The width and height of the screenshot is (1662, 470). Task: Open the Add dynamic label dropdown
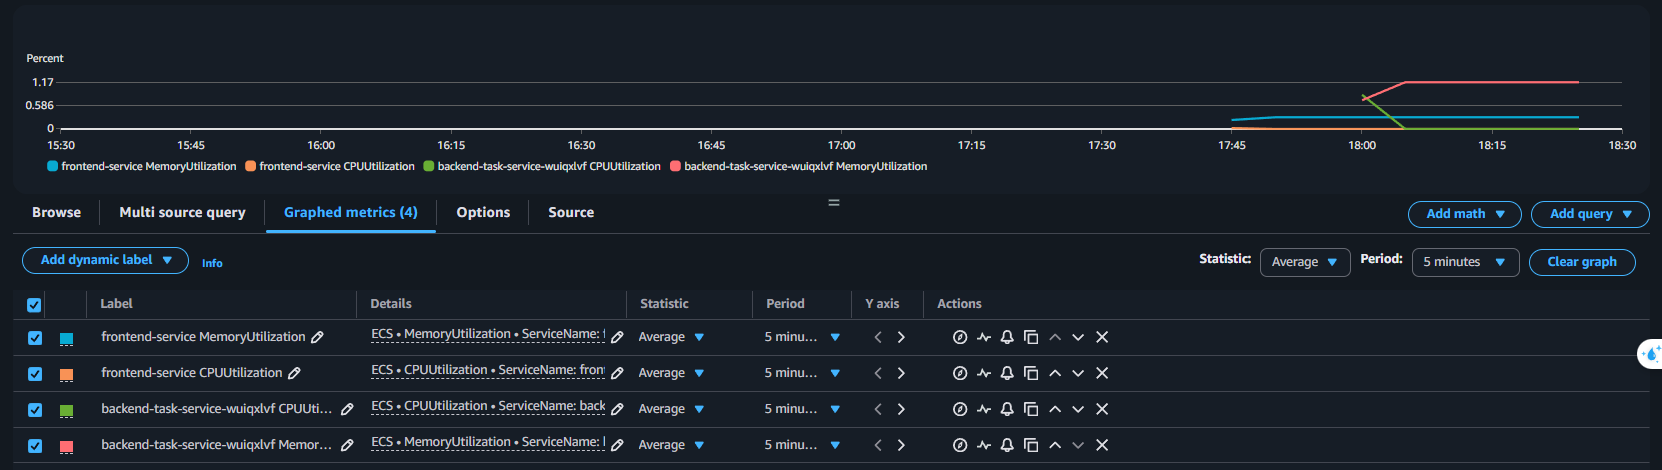coord(105,260)
